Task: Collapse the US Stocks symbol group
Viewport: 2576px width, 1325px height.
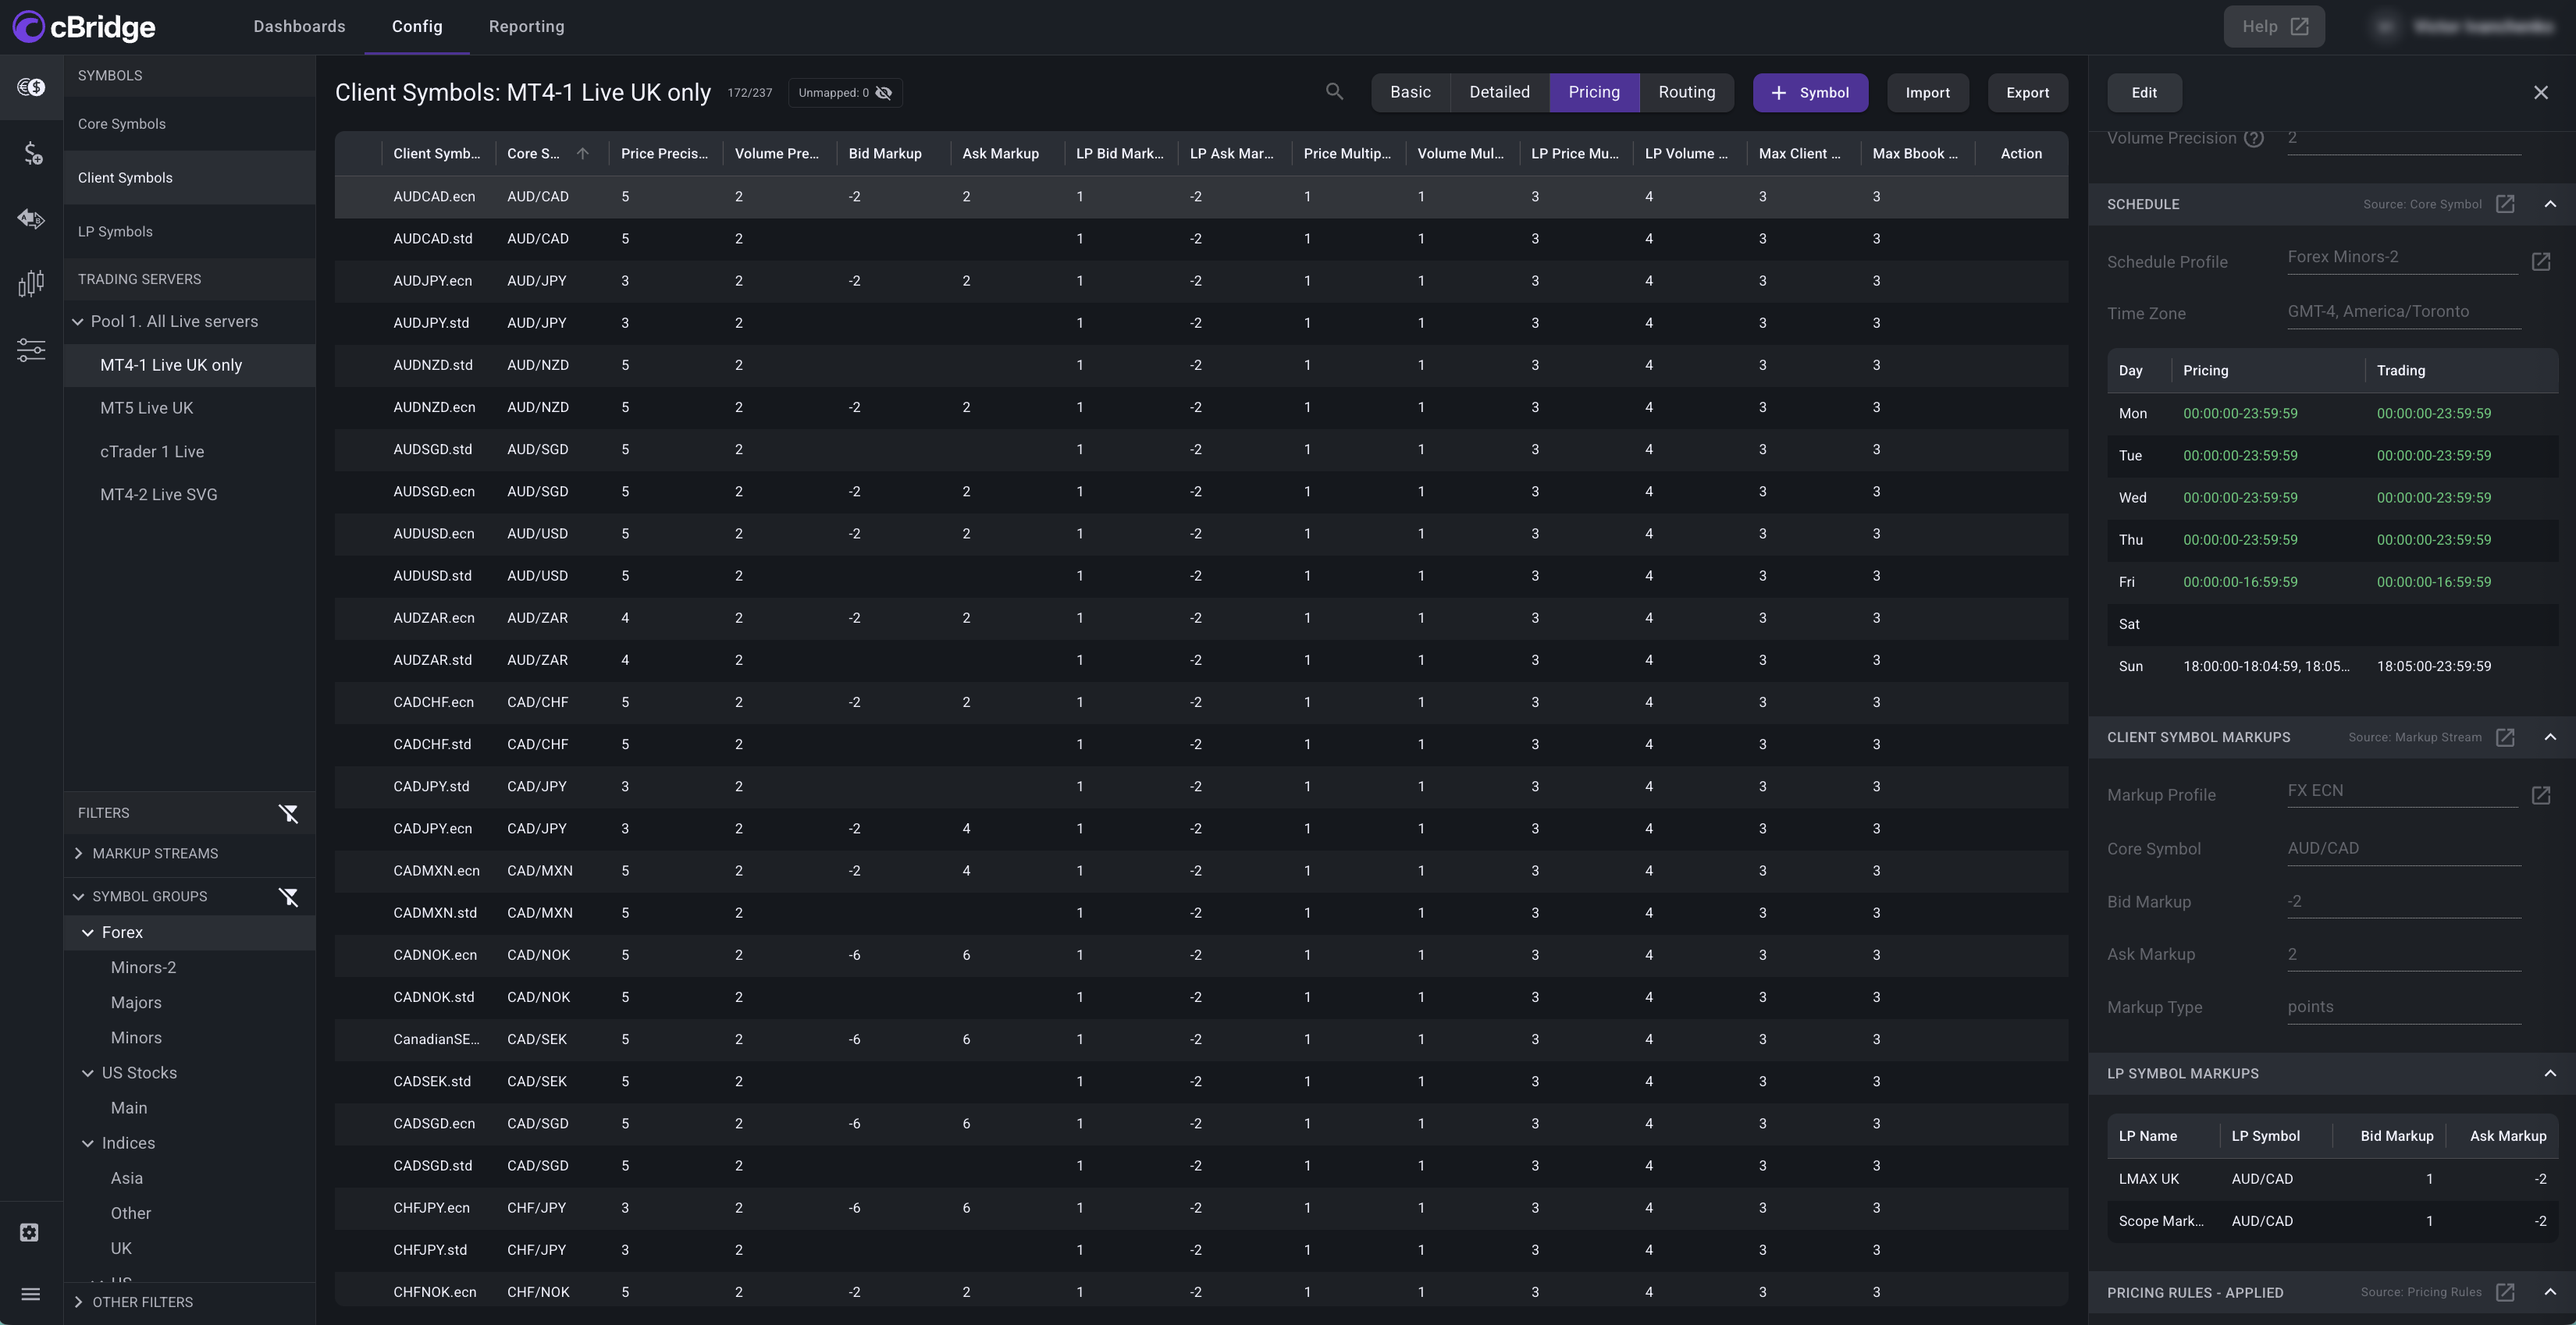Action: 88,1073
